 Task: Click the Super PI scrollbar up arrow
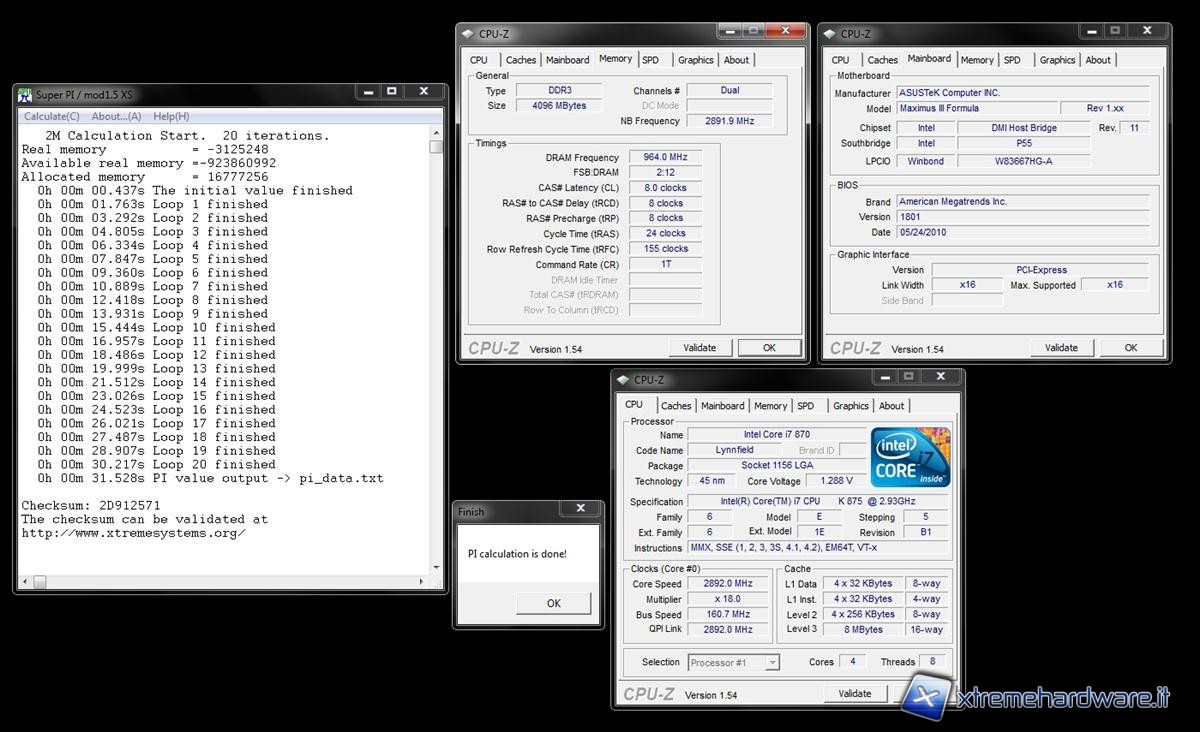[436, 133]
